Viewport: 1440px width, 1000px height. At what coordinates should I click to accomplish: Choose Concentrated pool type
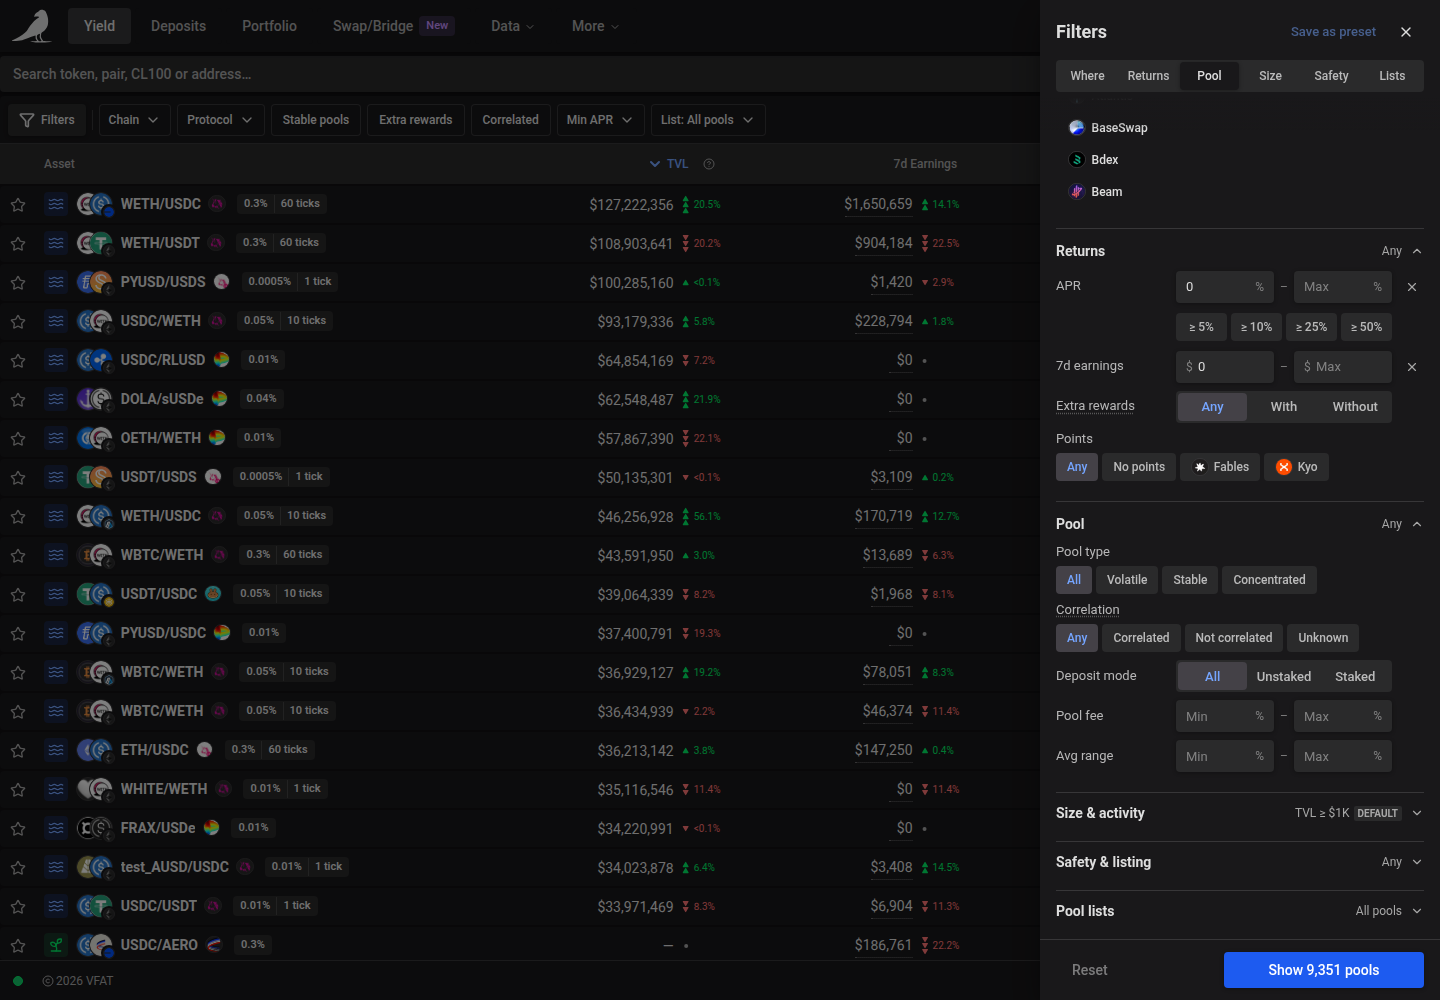[x=1269, y=580]
